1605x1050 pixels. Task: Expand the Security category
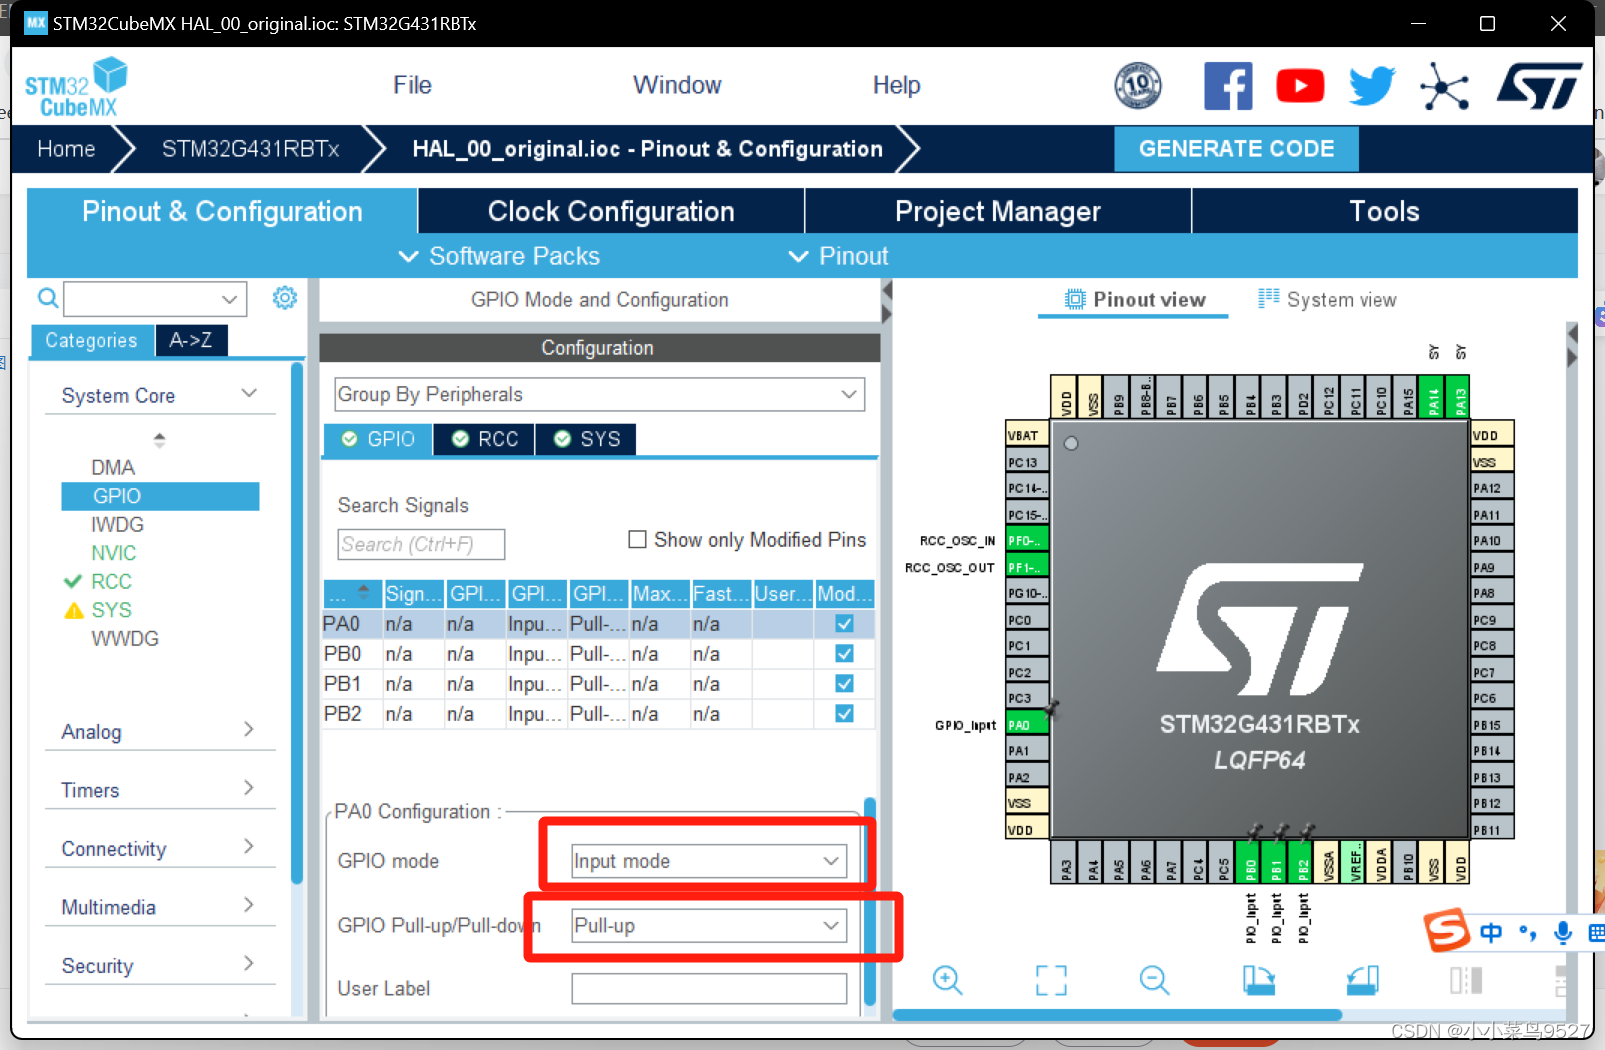(249, 964)
